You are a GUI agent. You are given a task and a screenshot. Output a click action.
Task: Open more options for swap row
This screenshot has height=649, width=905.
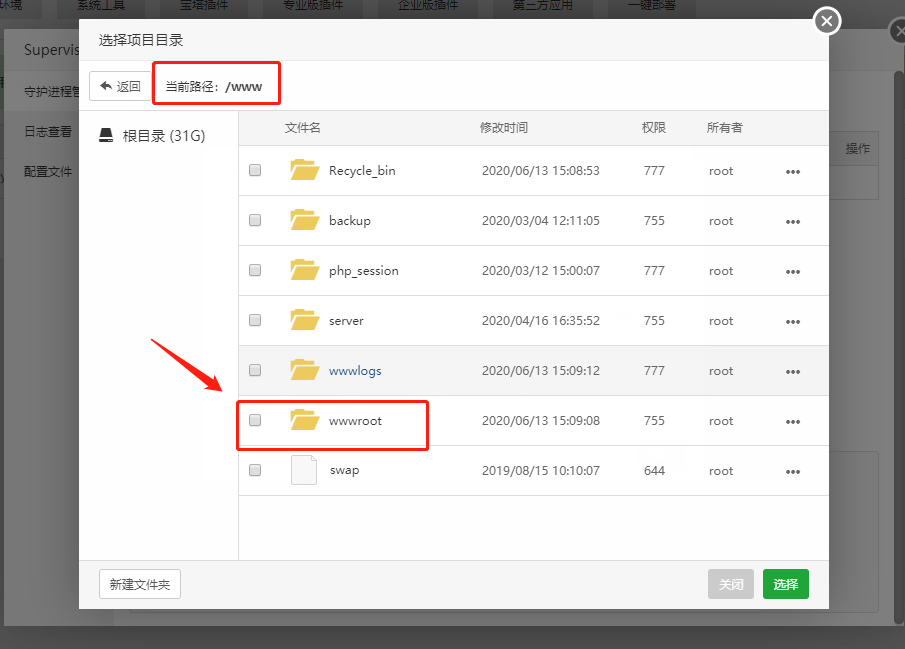(x=792, y=472)
